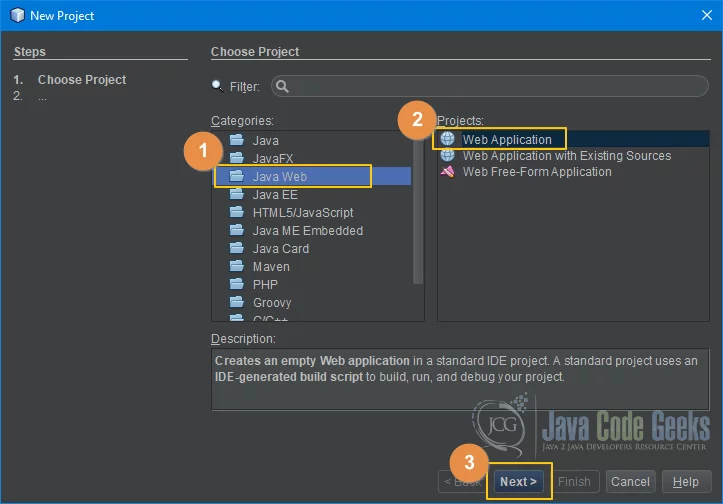Click the PHP folder icon
This screenshot has height=504, width=723.
(237, 284)
